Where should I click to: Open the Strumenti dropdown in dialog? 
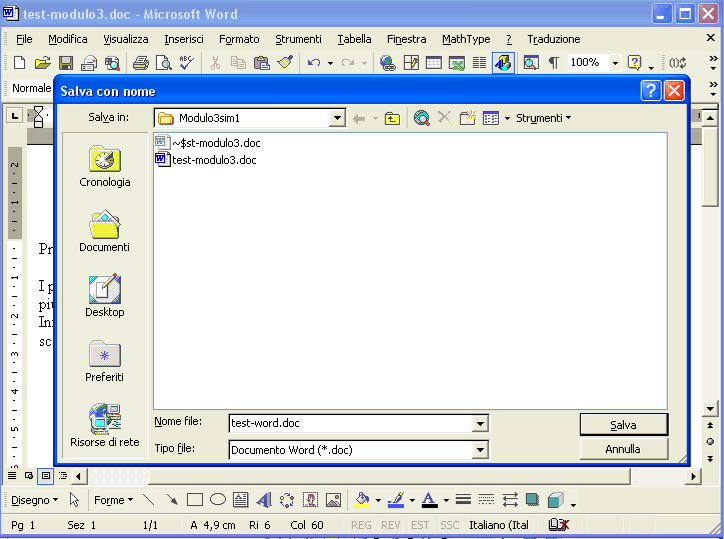[x=543, y=118]
